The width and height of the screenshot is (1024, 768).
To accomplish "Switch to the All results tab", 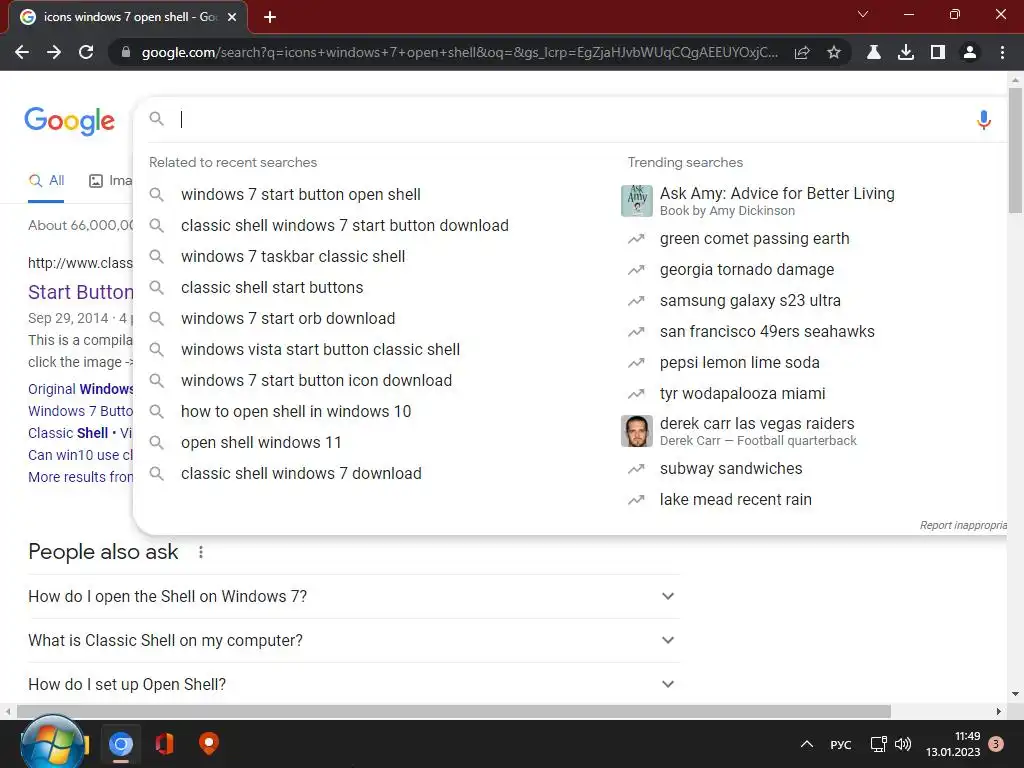I will [46, 181].
